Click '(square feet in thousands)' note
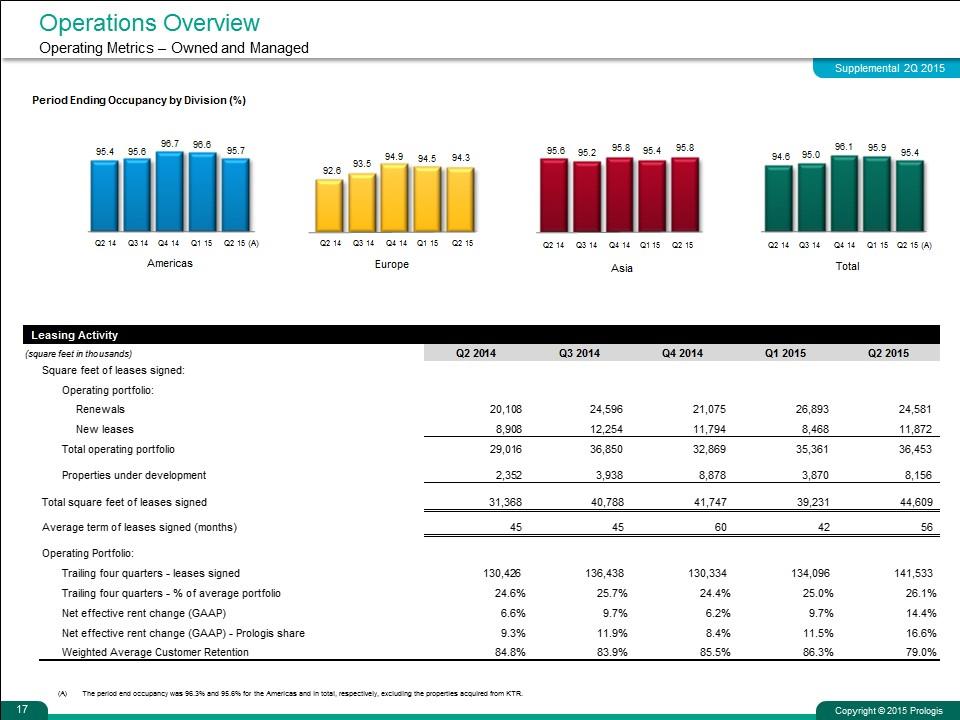960x720 pixels. (78, 354)
